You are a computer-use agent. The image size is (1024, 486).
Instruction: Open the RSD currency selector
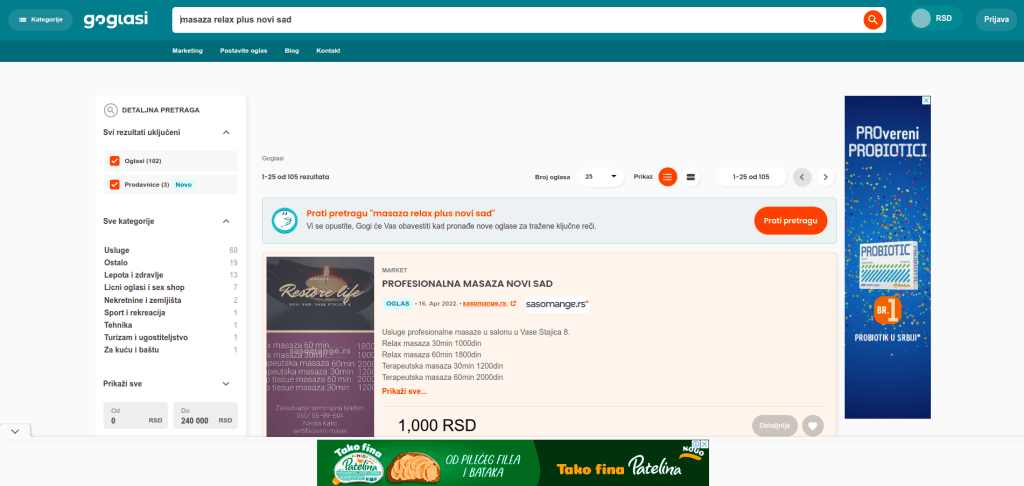[x=934, y=19]
